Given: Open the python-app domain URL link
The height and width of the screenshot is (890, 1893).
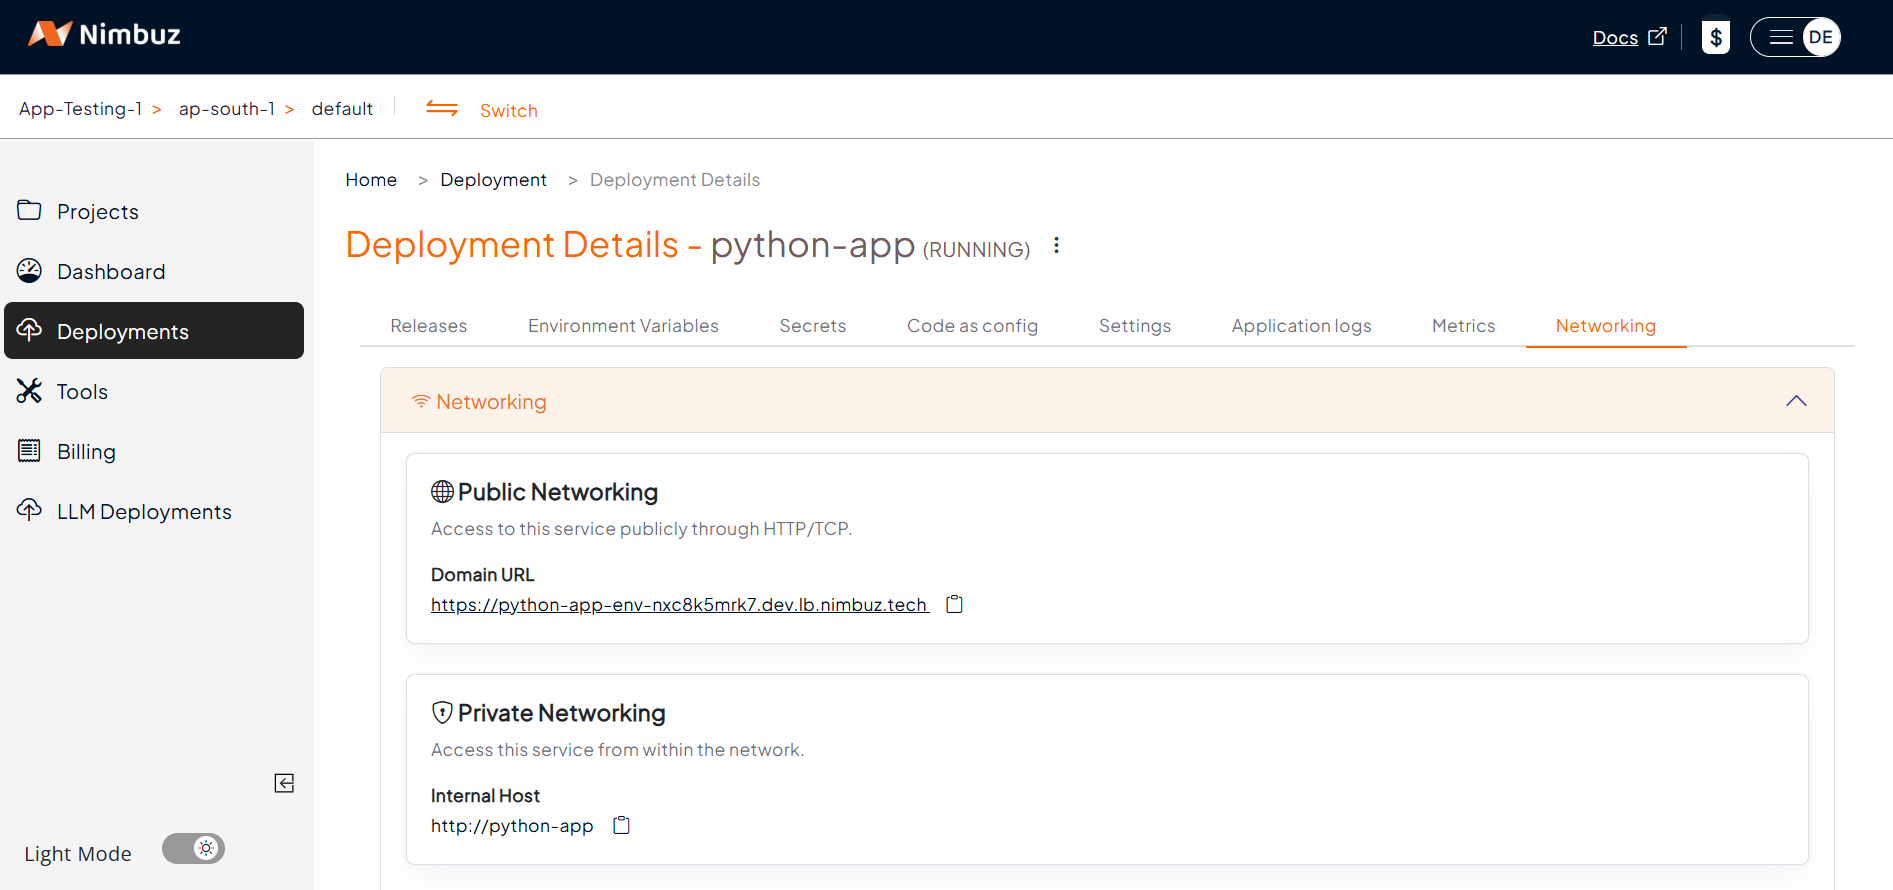Looking at the screenshot, I should click(x=679, y=605).
